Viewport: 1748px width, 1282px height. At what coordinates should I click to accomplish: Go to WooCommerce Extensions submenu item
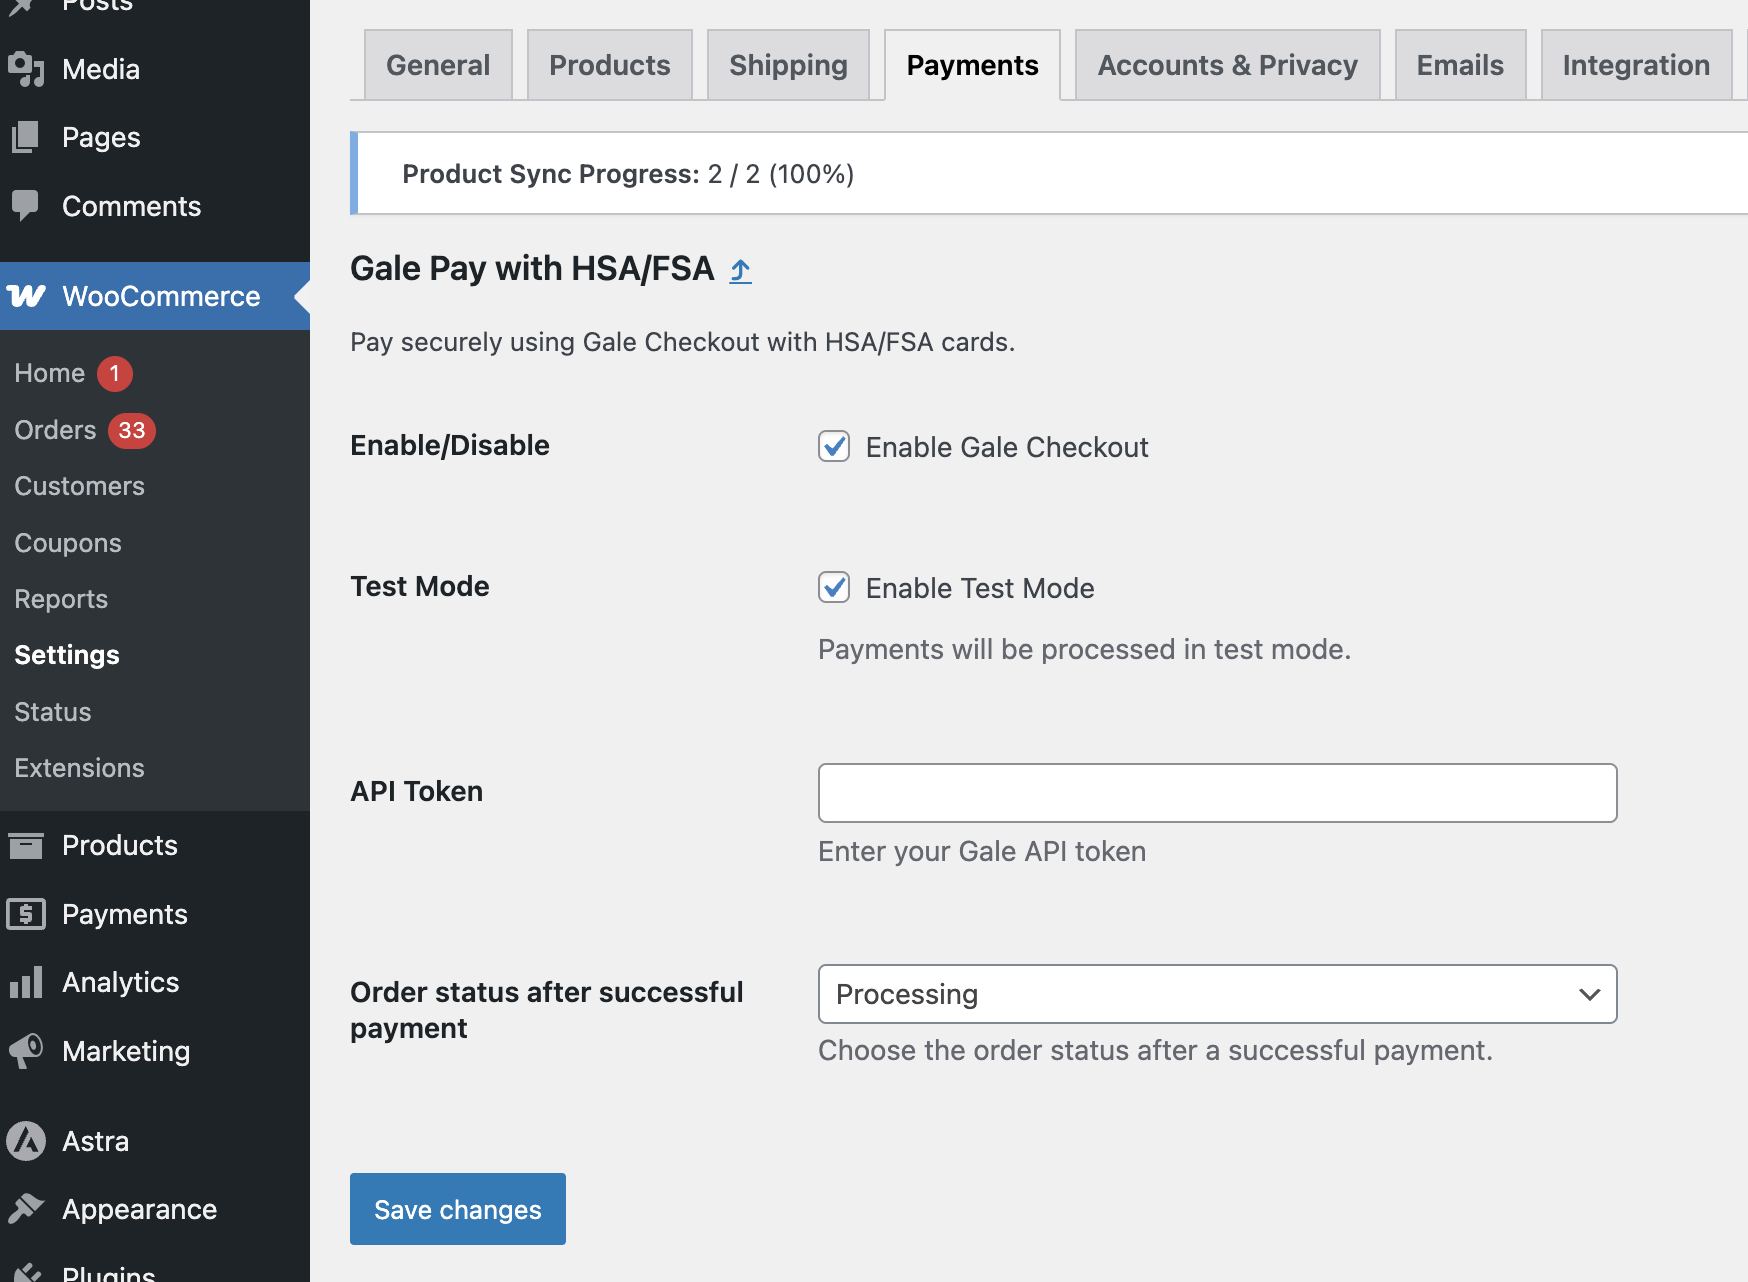pyautogui.click(x=80, y=768)
